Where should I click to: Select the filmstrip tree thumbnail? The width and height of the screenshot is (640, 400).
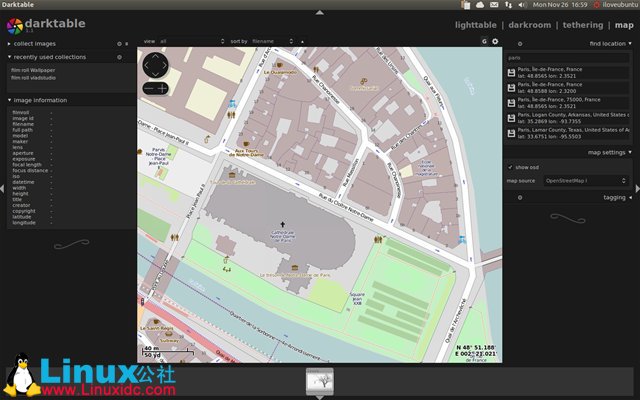click(320, 381)
